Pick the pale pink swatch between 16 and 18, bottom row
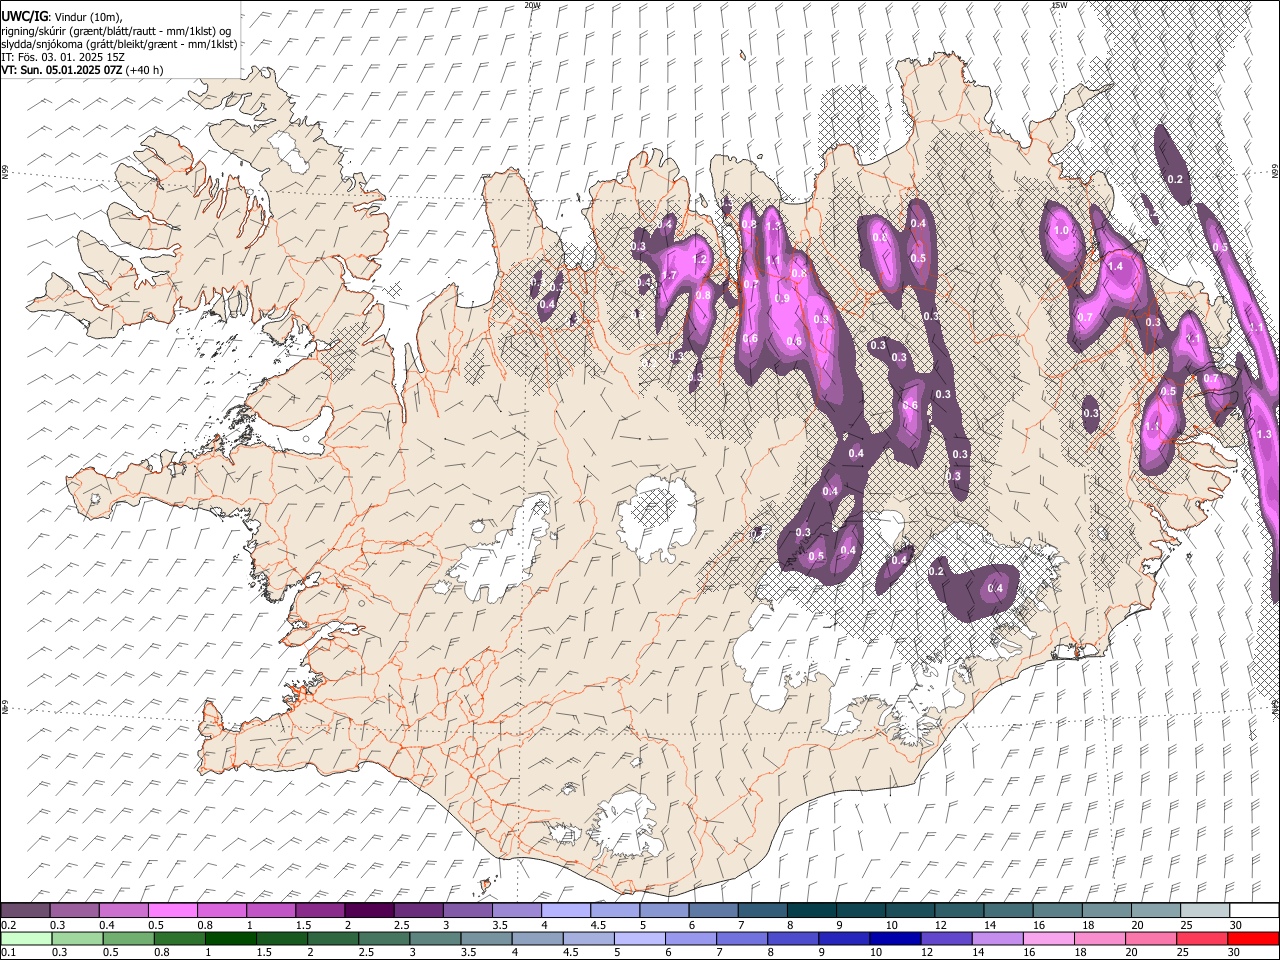 (x=1047, y=939)
